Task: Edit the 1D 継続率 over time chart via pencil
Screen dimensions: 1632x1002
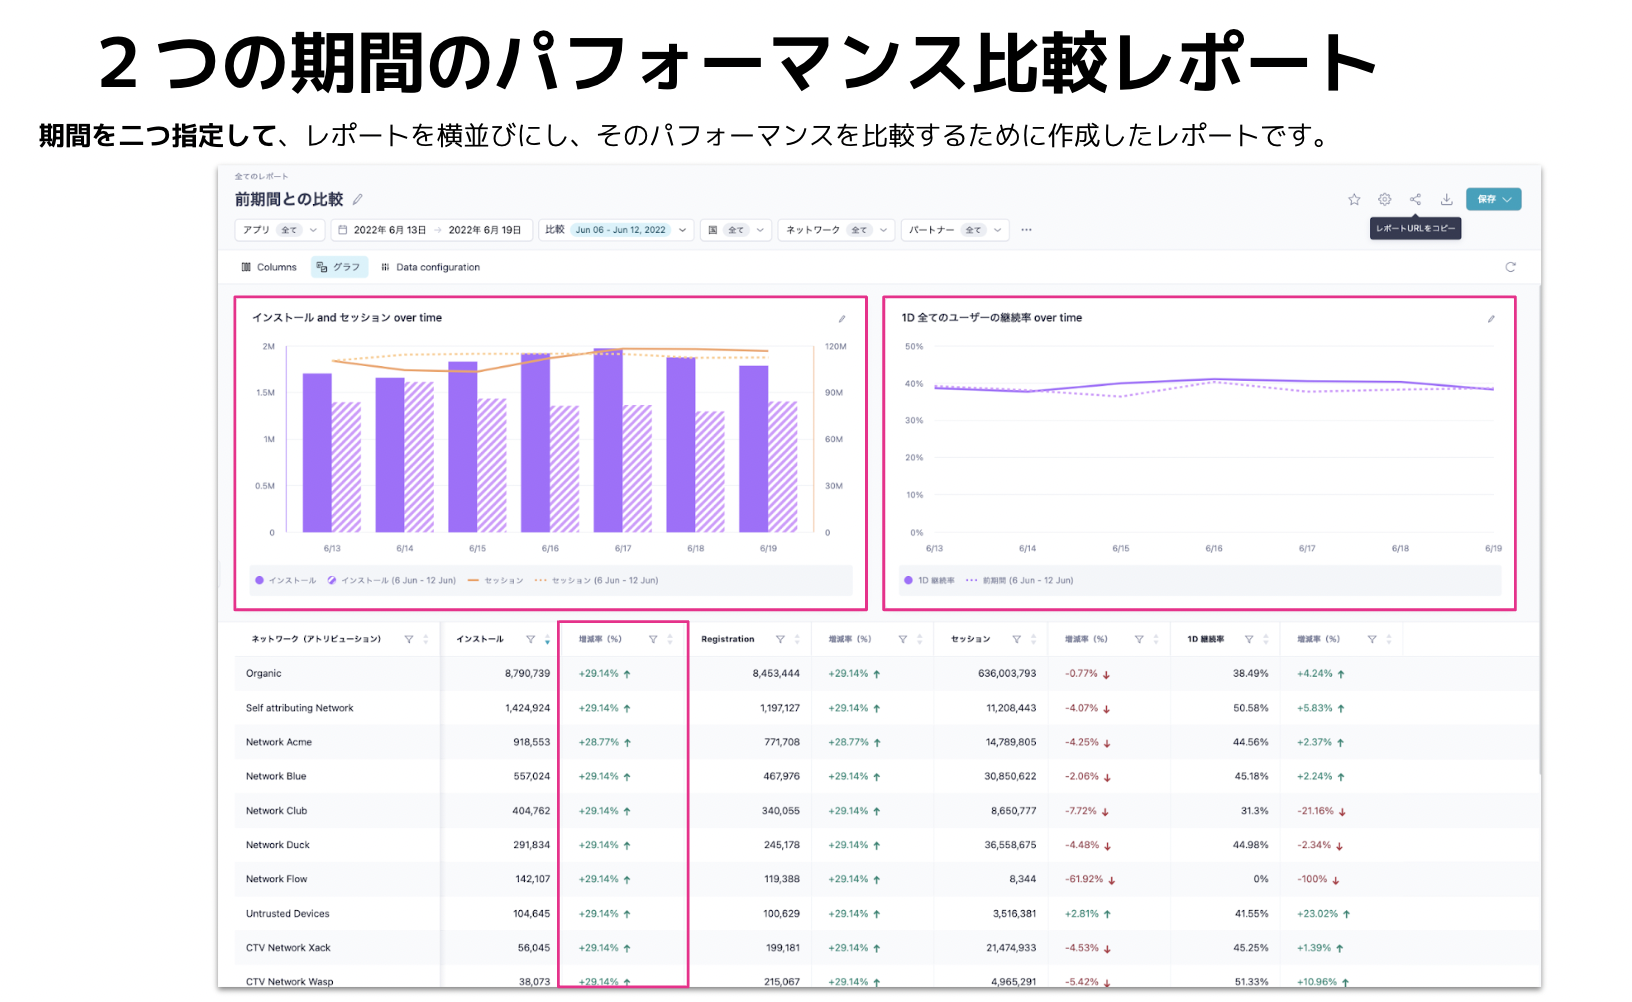Action: tap(1491, 319)
